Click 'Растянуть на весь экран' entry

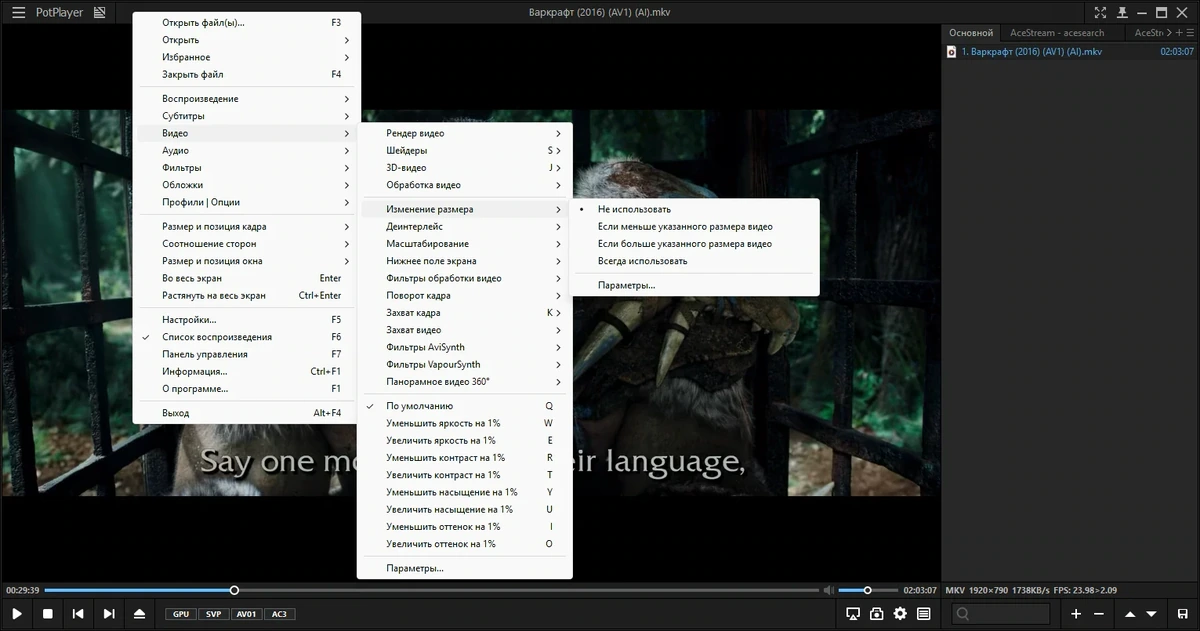247,295
